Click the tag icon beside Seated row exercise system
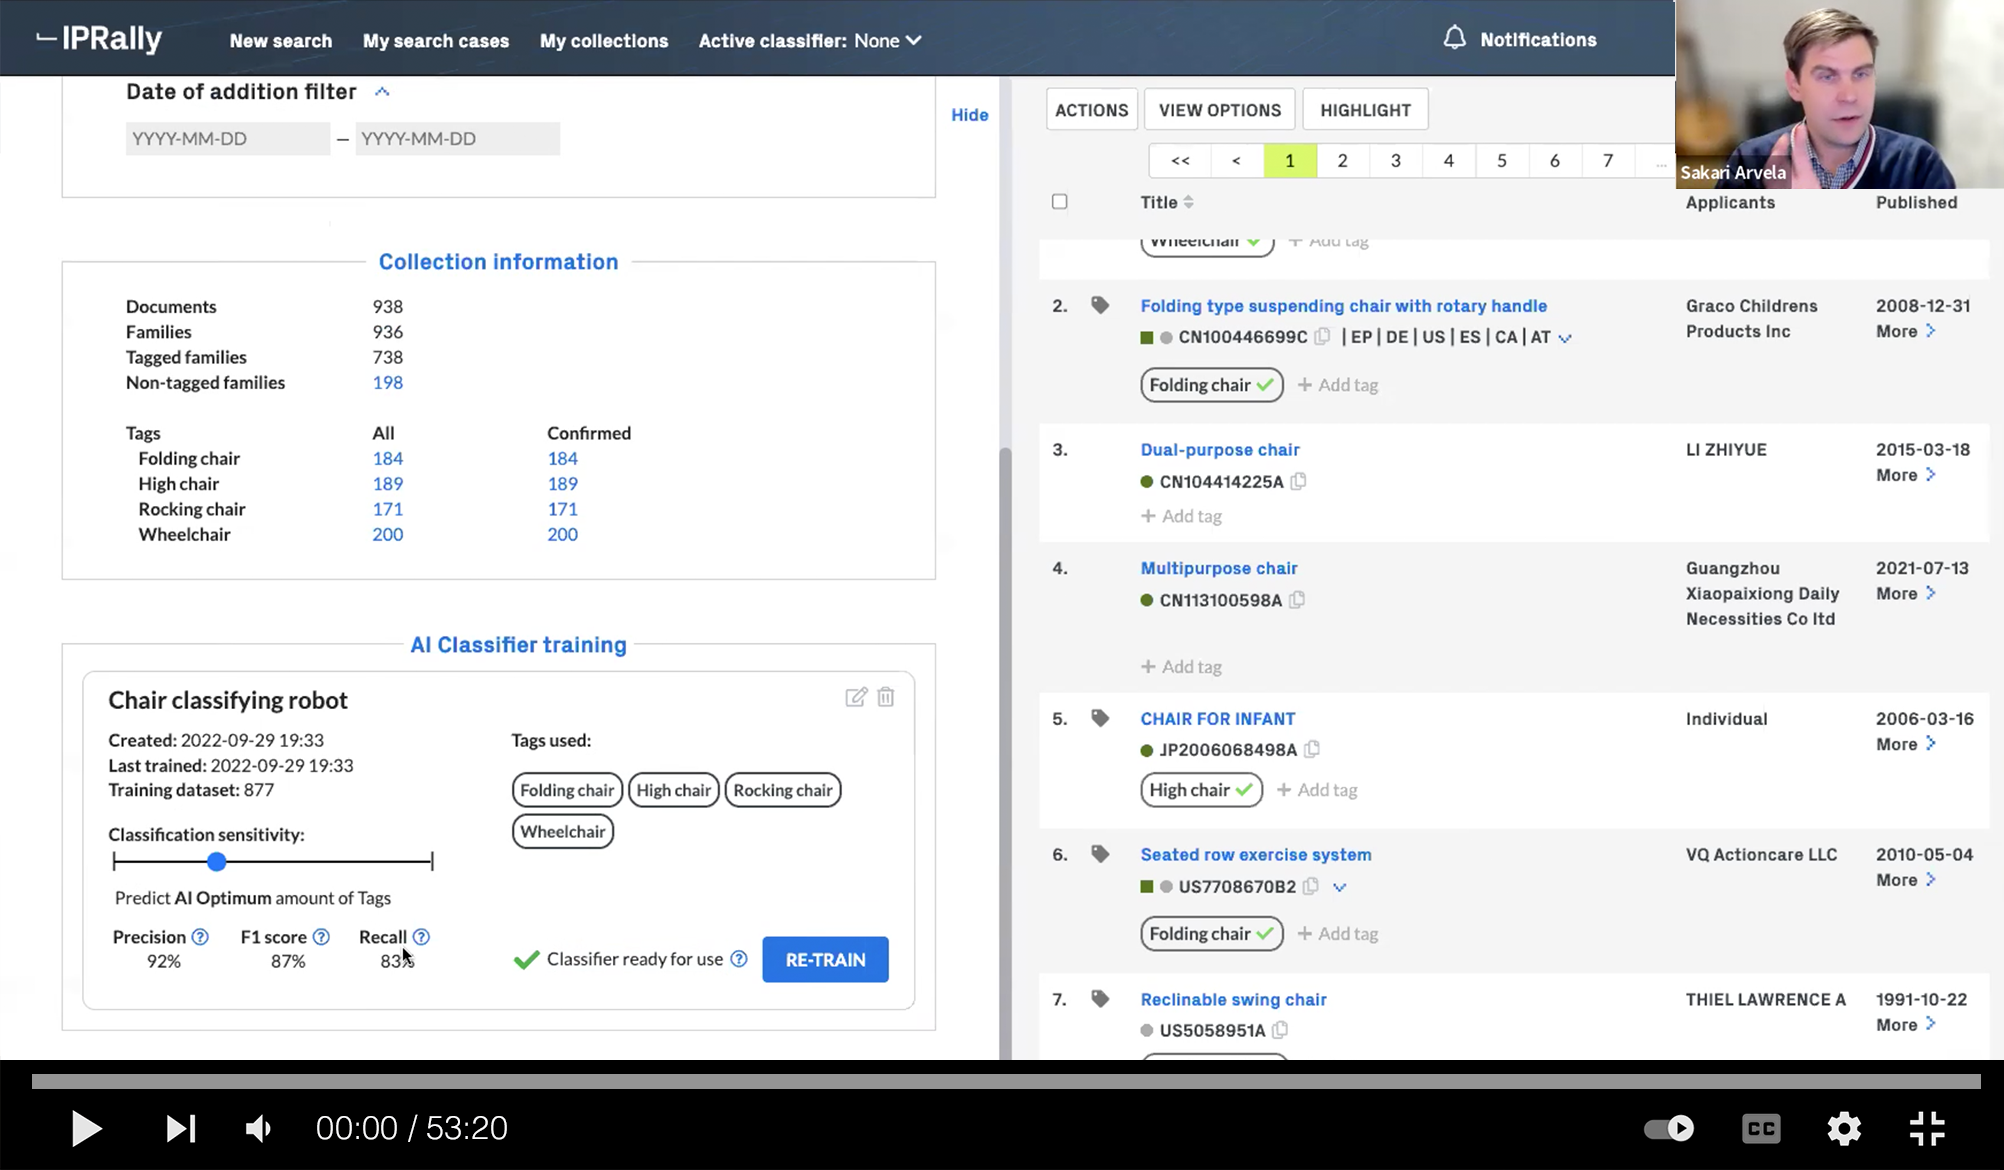This screenshot has width=2004, height=1170. (1101, 854)
